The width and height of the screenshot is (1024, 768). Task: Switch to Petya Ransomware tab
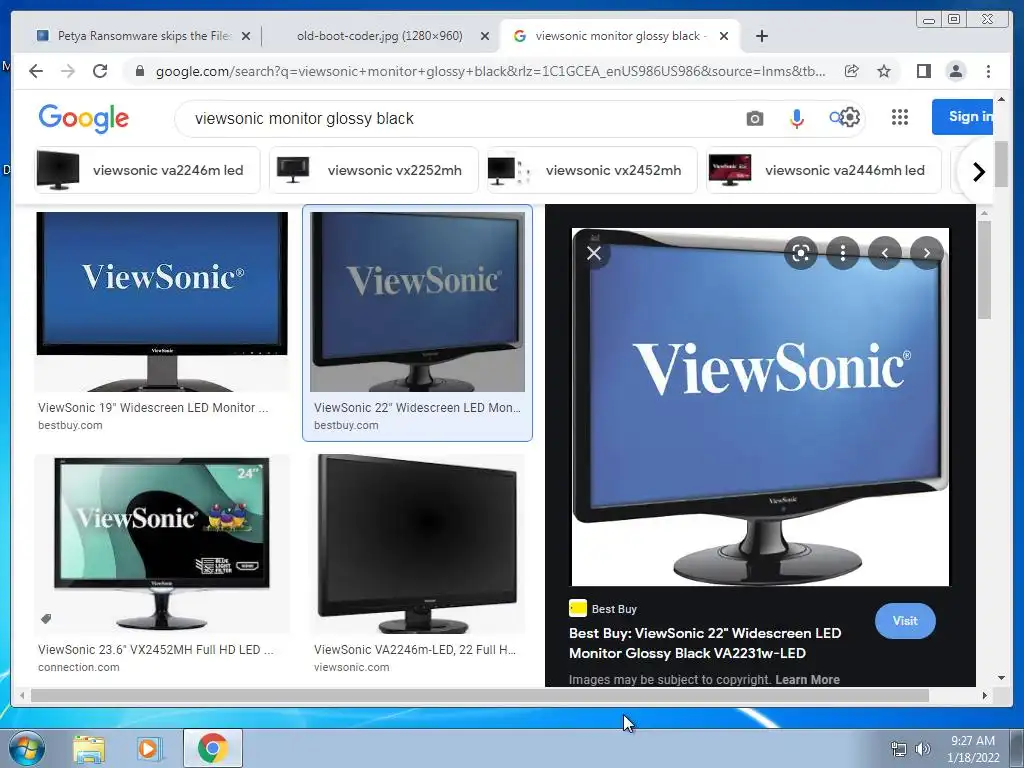coord(144,36)
